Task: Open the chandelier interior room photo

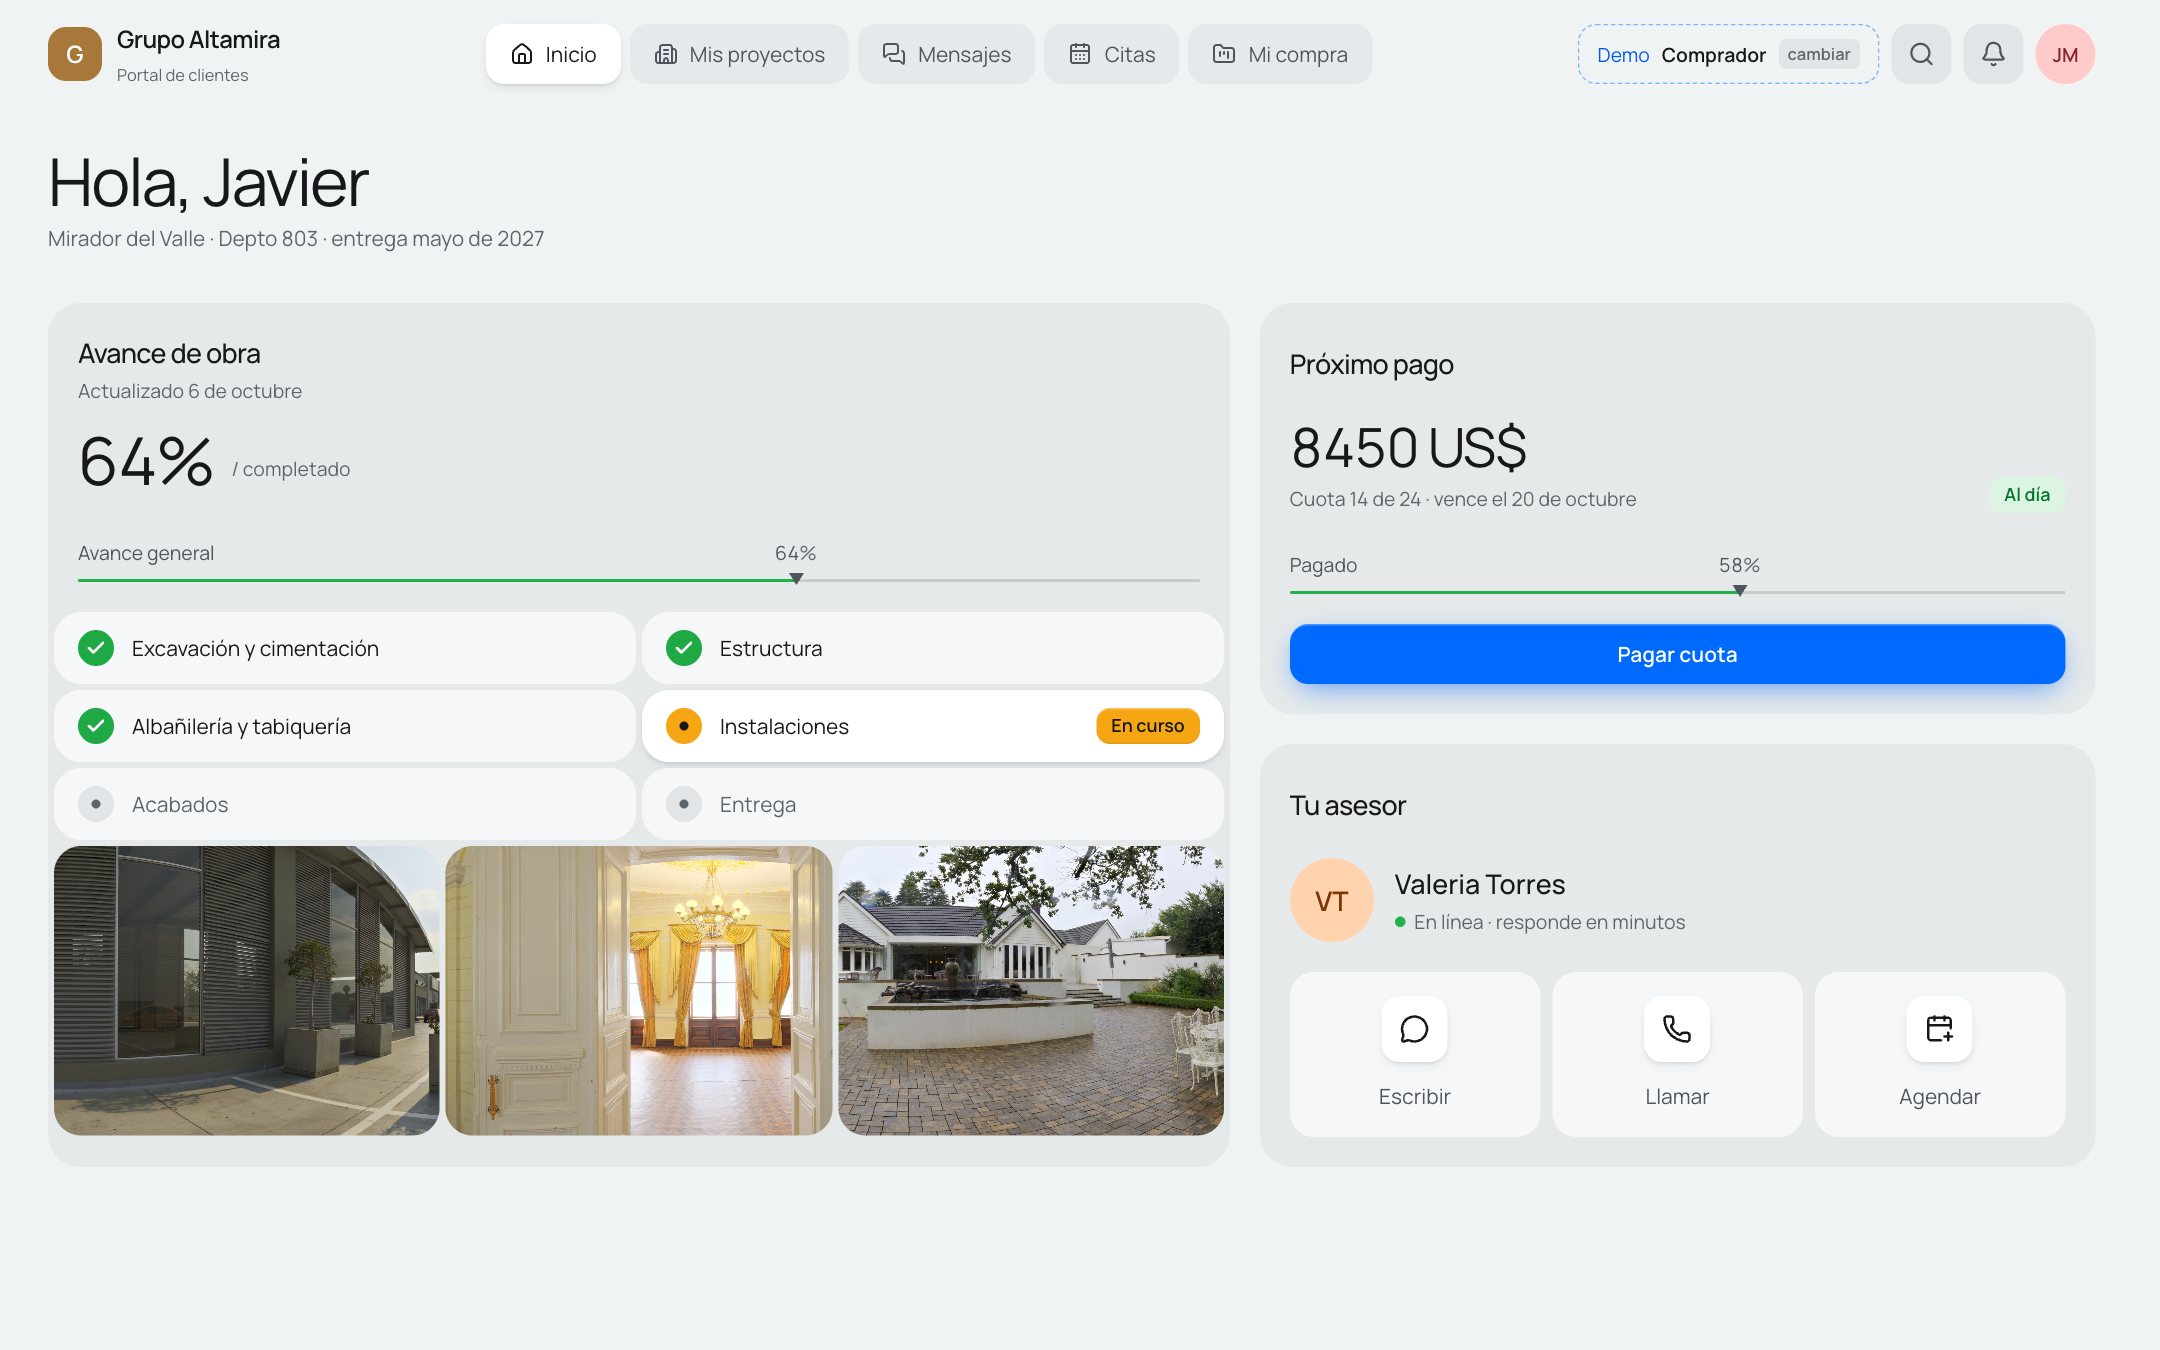Action: click(639, 990)
